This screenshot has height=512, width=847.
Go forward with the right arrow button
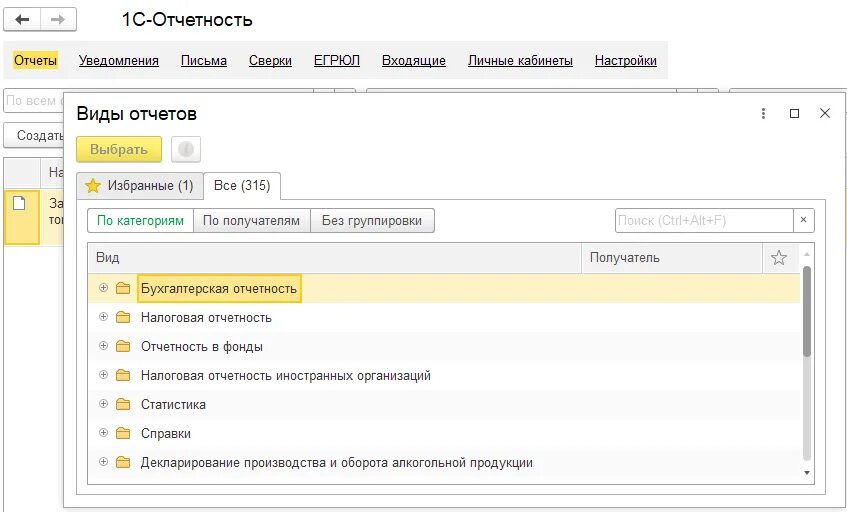pyautogui.click(x=58, y=20)
